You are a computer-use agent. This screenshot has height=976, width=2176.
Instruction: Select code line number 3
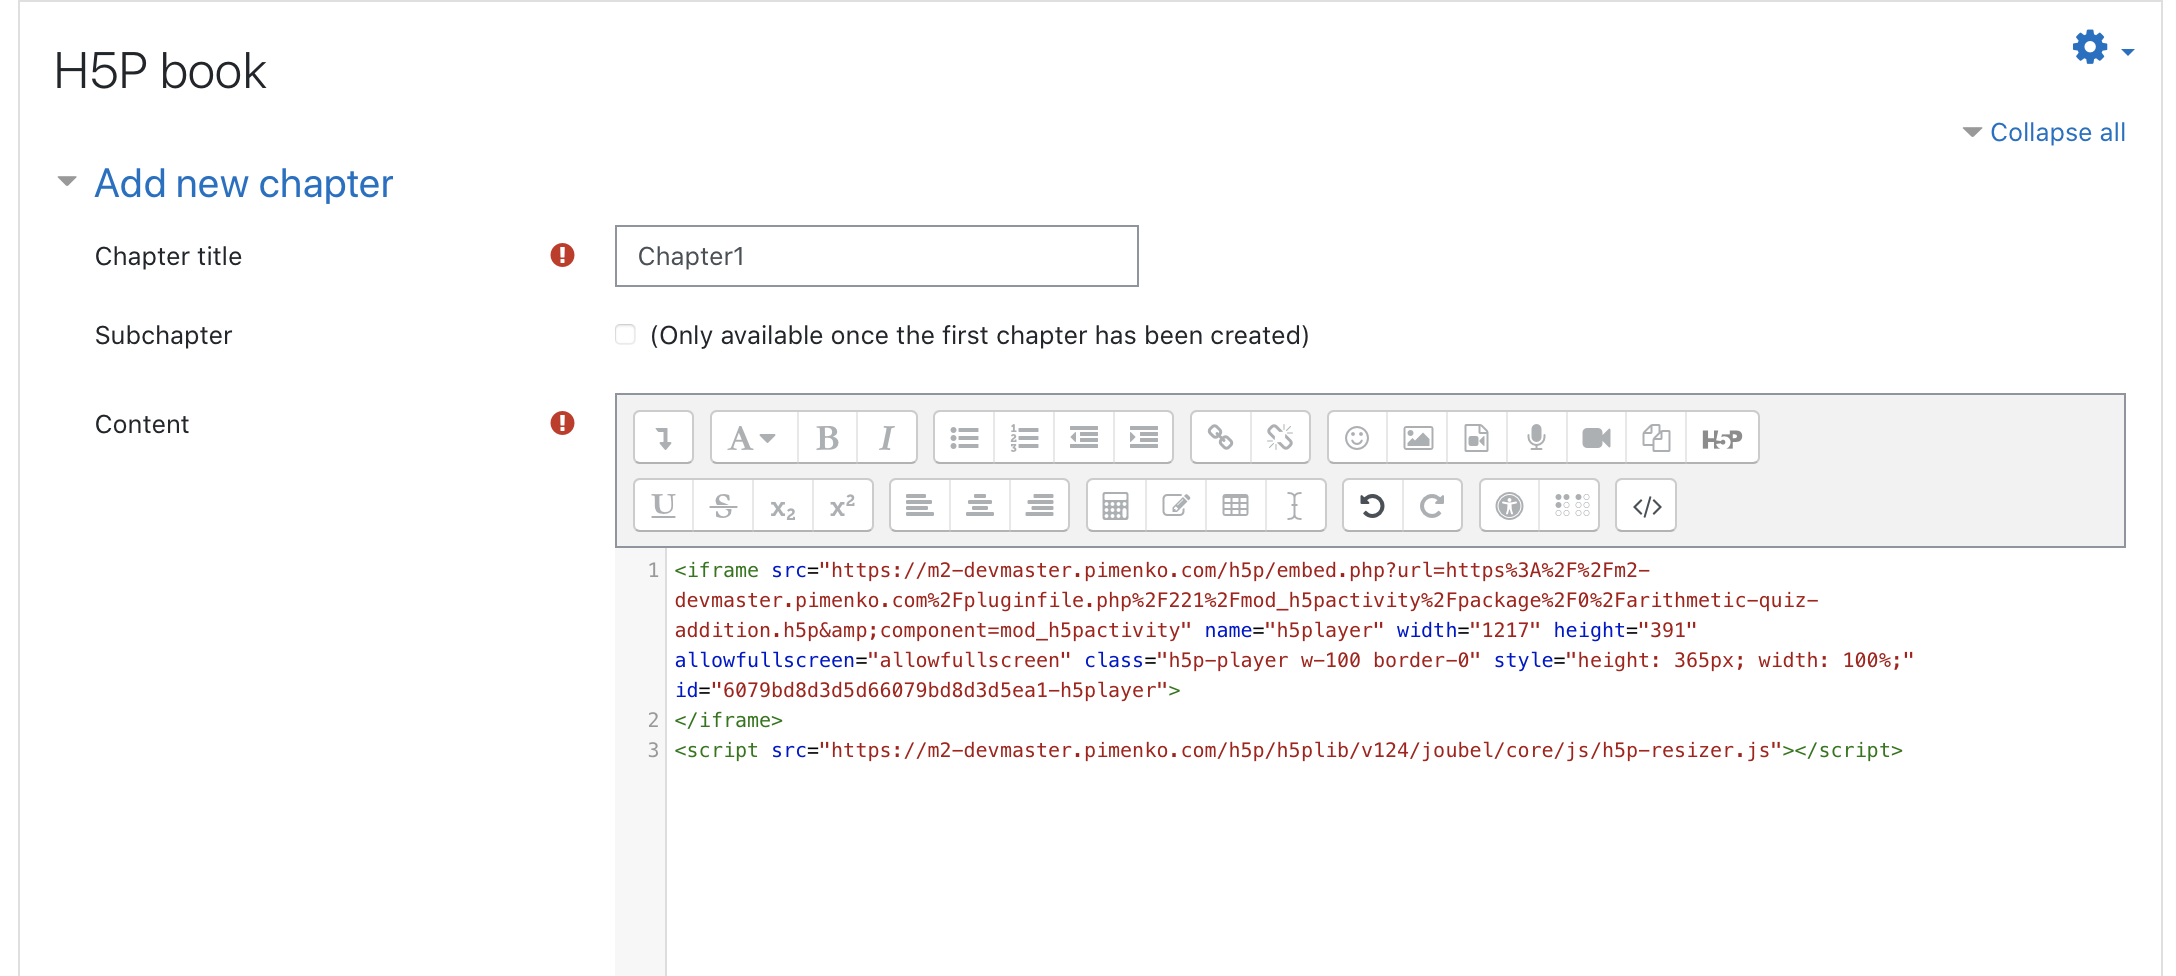(x=653, y=750)
